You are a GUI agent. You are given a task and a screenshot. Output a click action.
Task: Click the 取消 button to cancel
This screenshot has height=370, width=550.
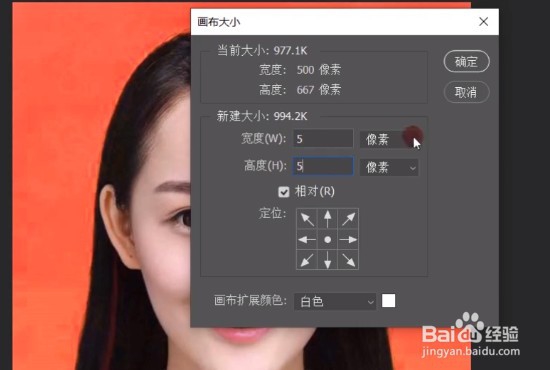pyautogui.click(x=466, y=92)
